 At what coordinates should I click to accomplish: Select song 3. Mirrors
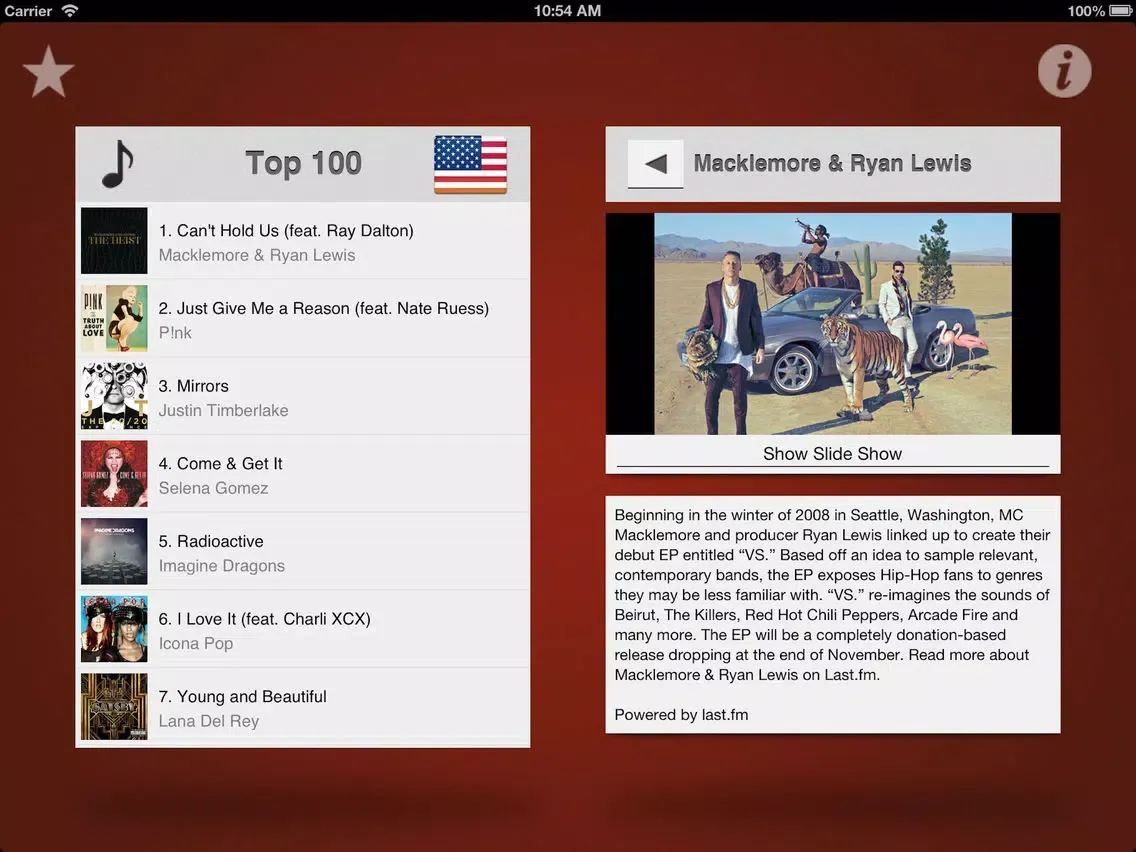coord(303,396)
